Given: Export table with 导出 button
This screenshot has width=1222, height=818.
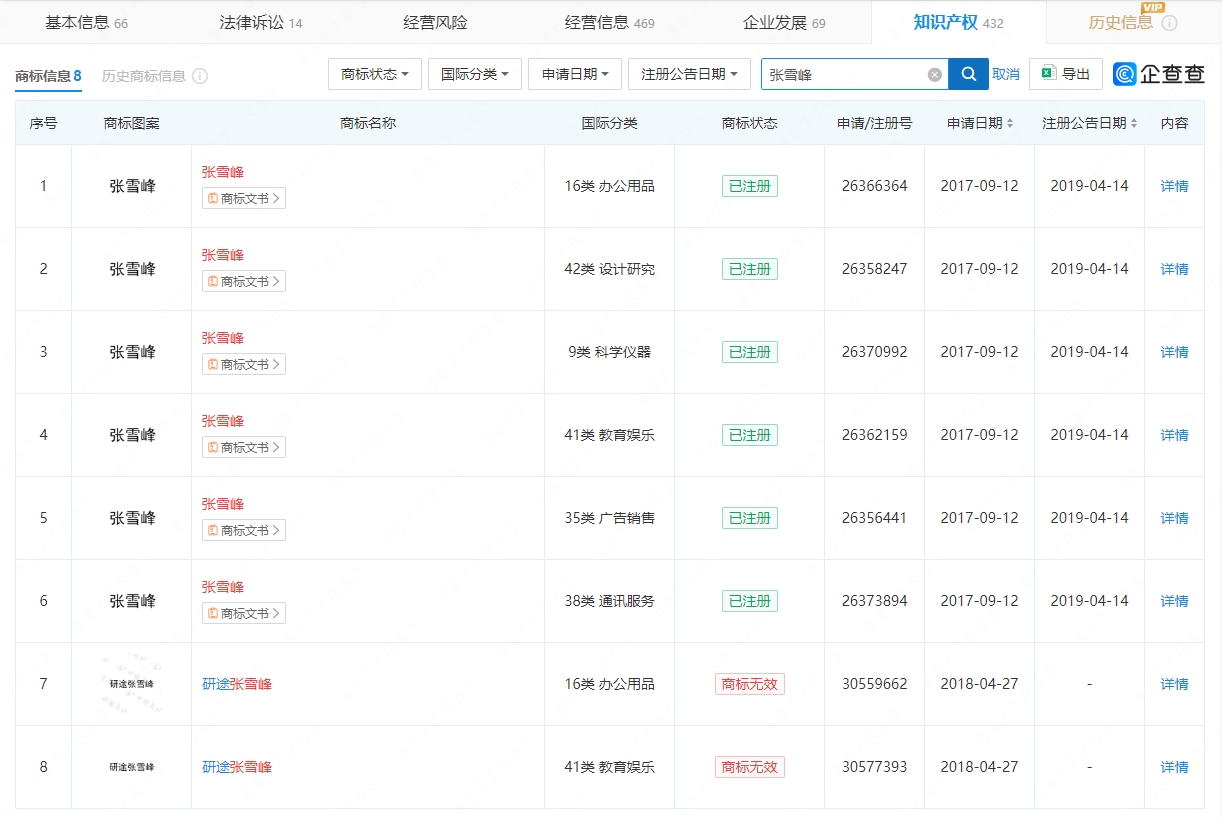Looking at the screenshot, I should tap(1066, 74).
